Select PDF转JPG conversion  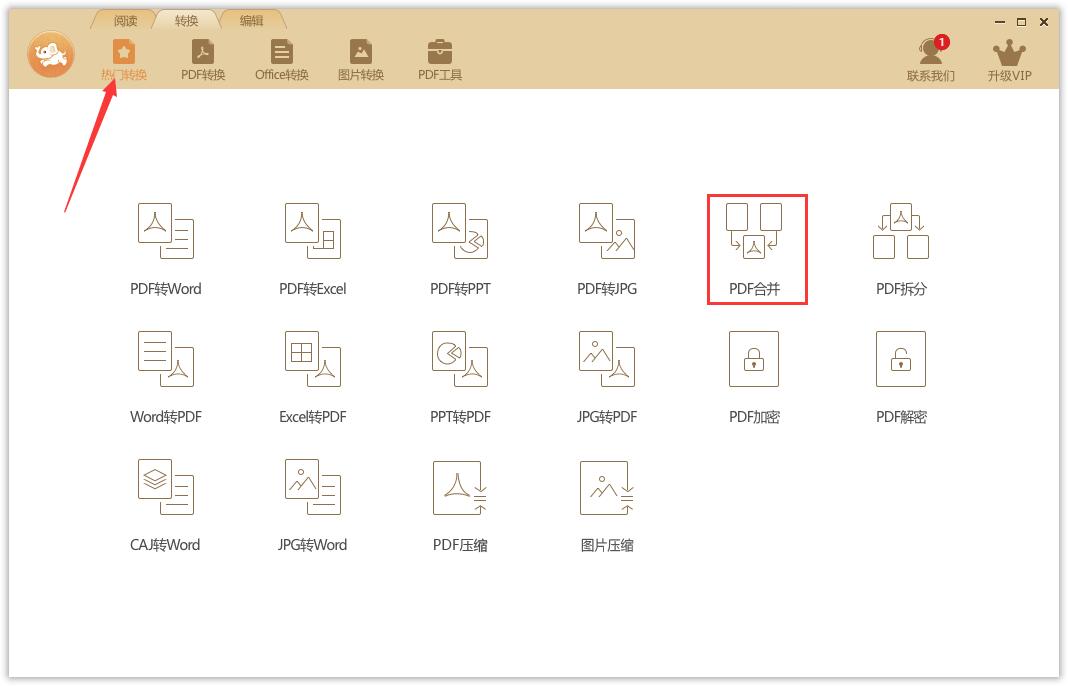pyautogui.click(x=605, y=248)
